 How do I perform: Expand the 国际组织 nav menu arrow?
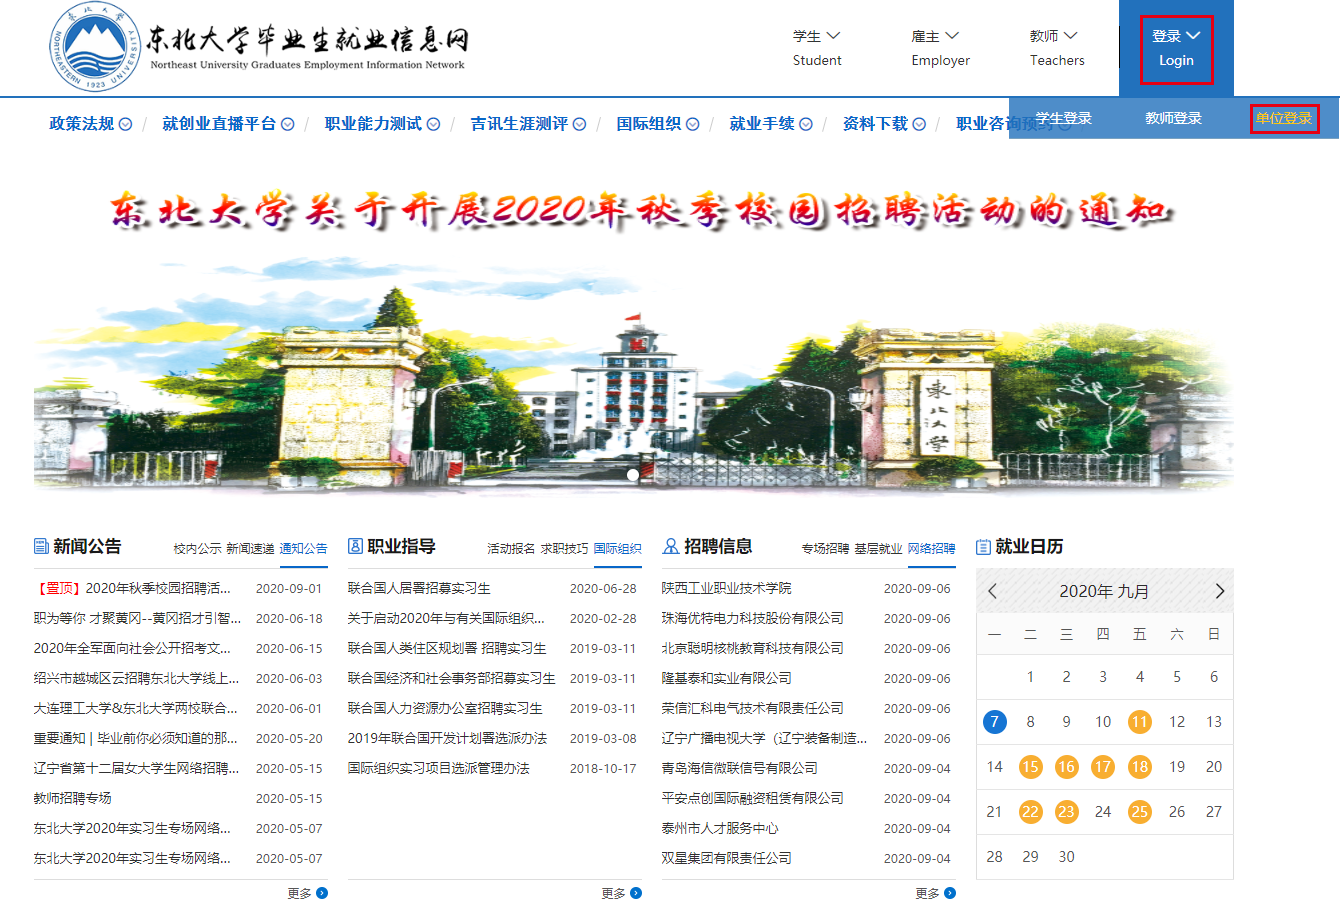692,124
